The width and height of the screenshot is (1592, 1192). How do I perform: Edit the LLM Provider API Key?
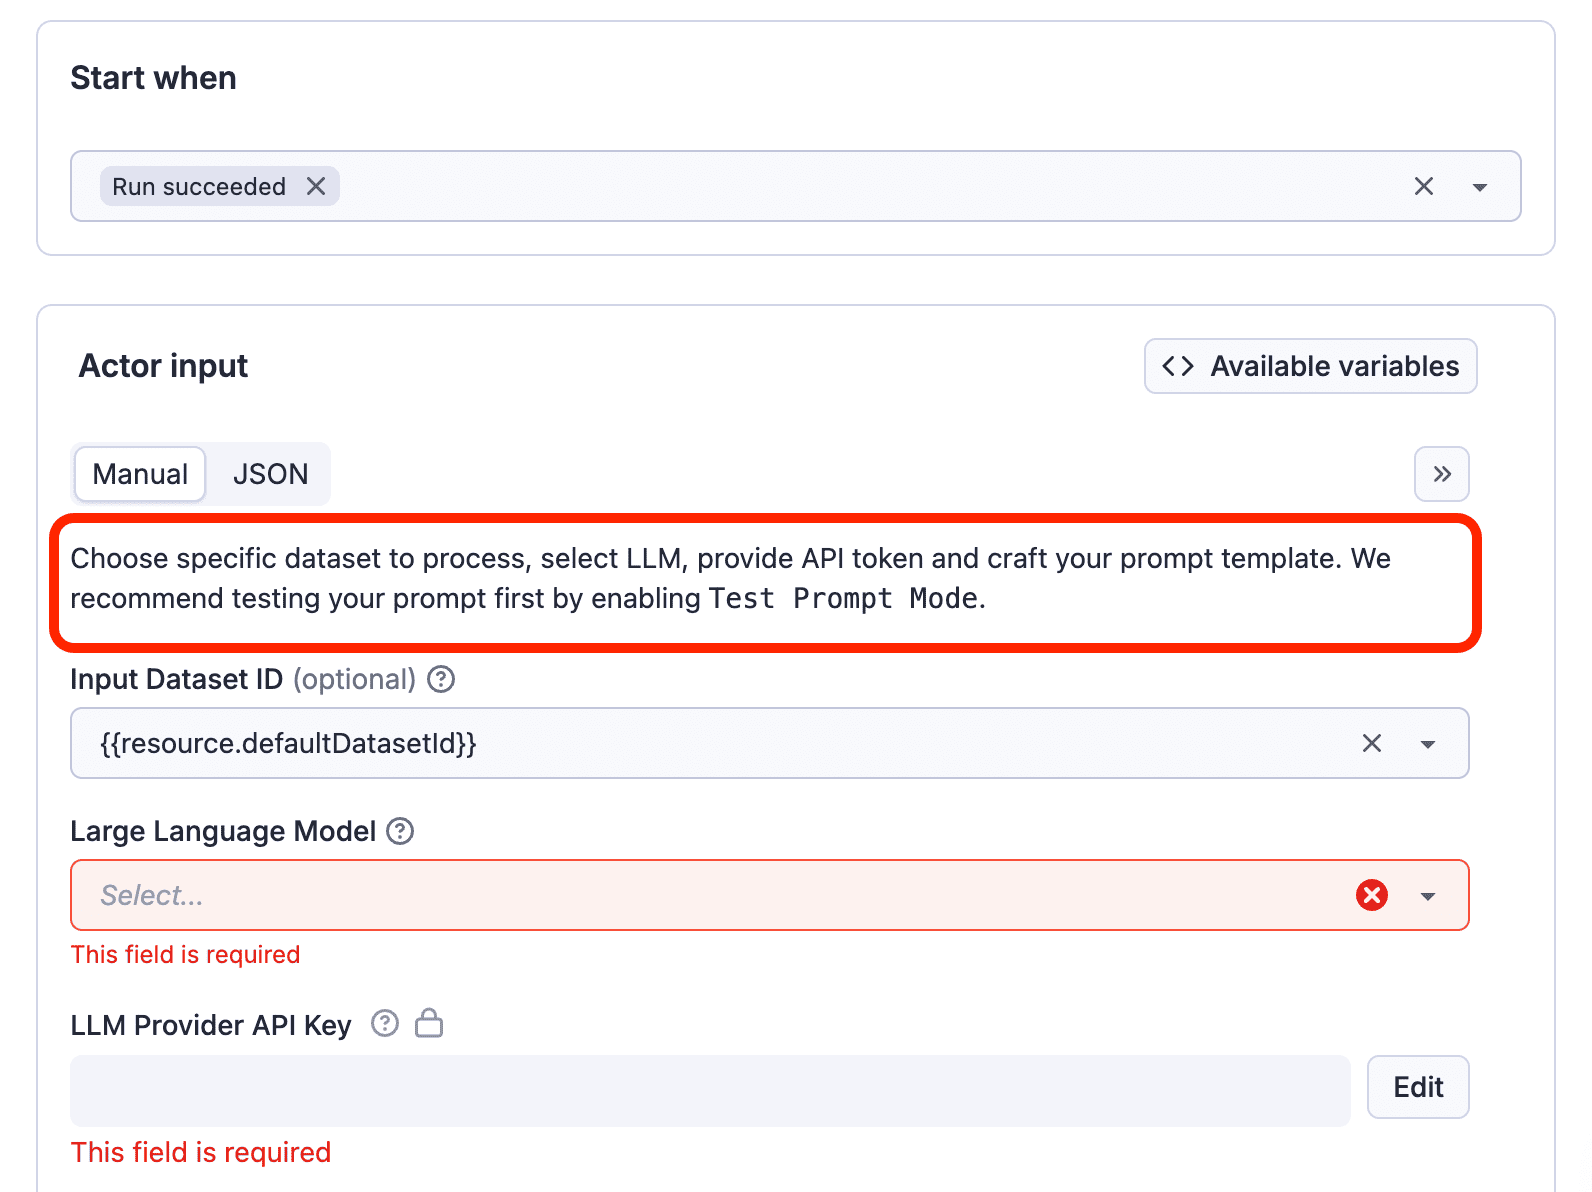click(x=1418, y=1087)
